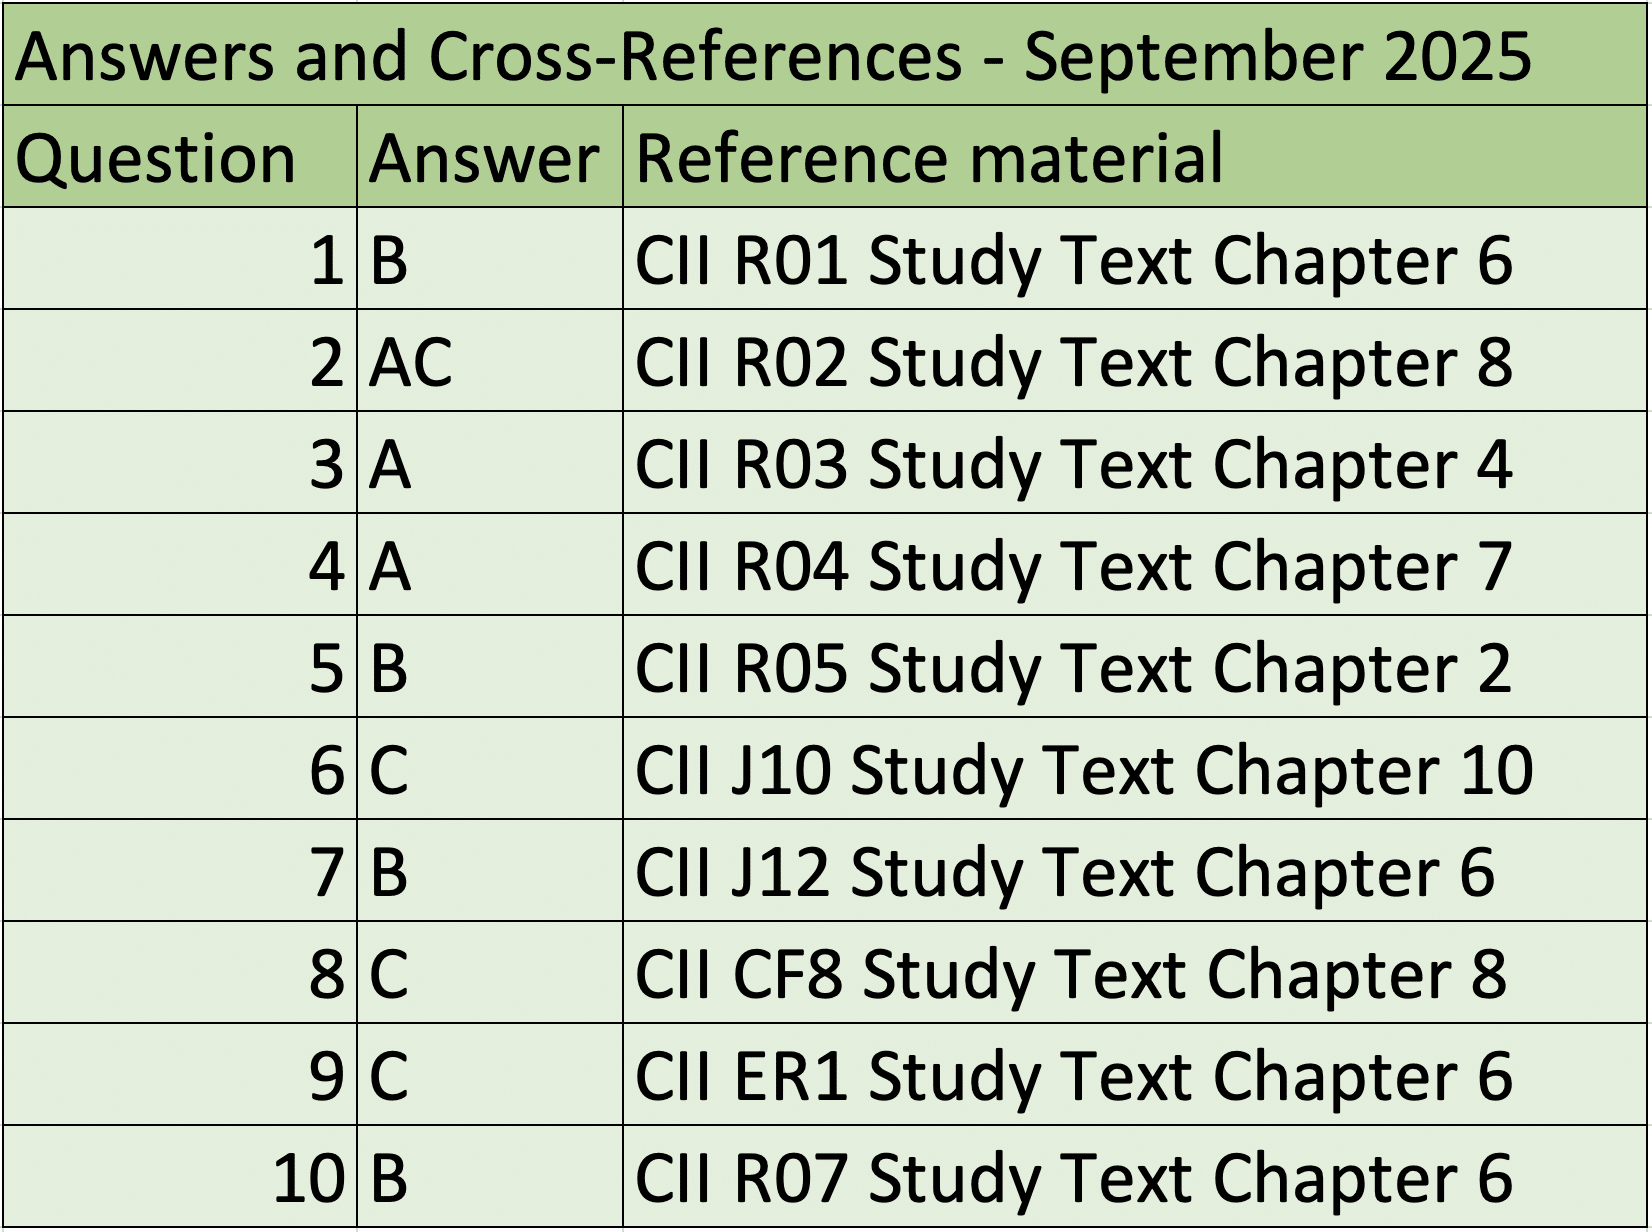
Task: Click 'CII ER1 Study Text Chapter 6' cell
Action: coord(1133,1076)
